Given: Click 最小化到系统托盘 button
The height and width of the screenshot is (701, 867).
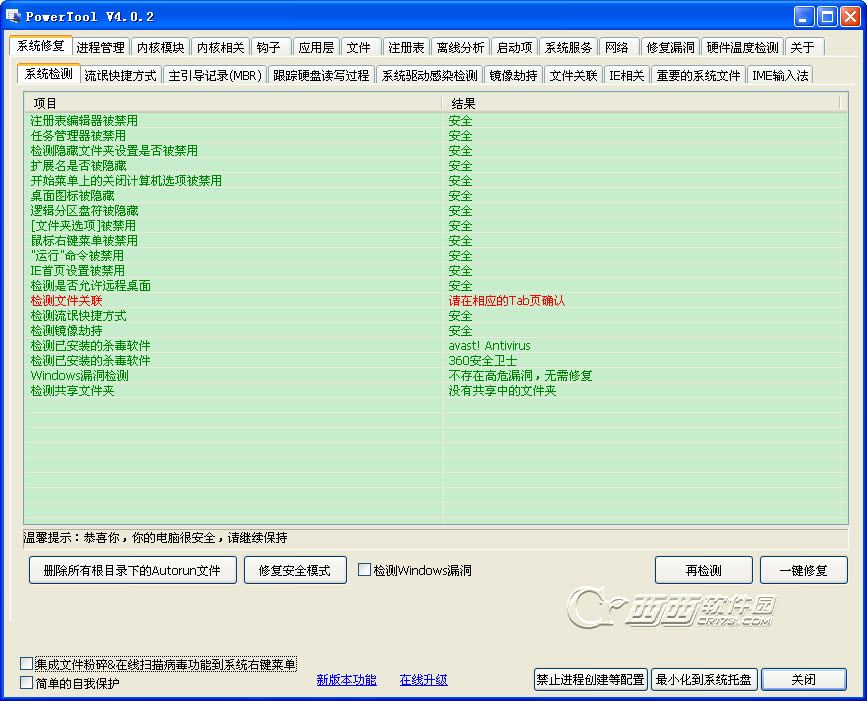Looking at the screenshot, I should [x=703, y=679].
